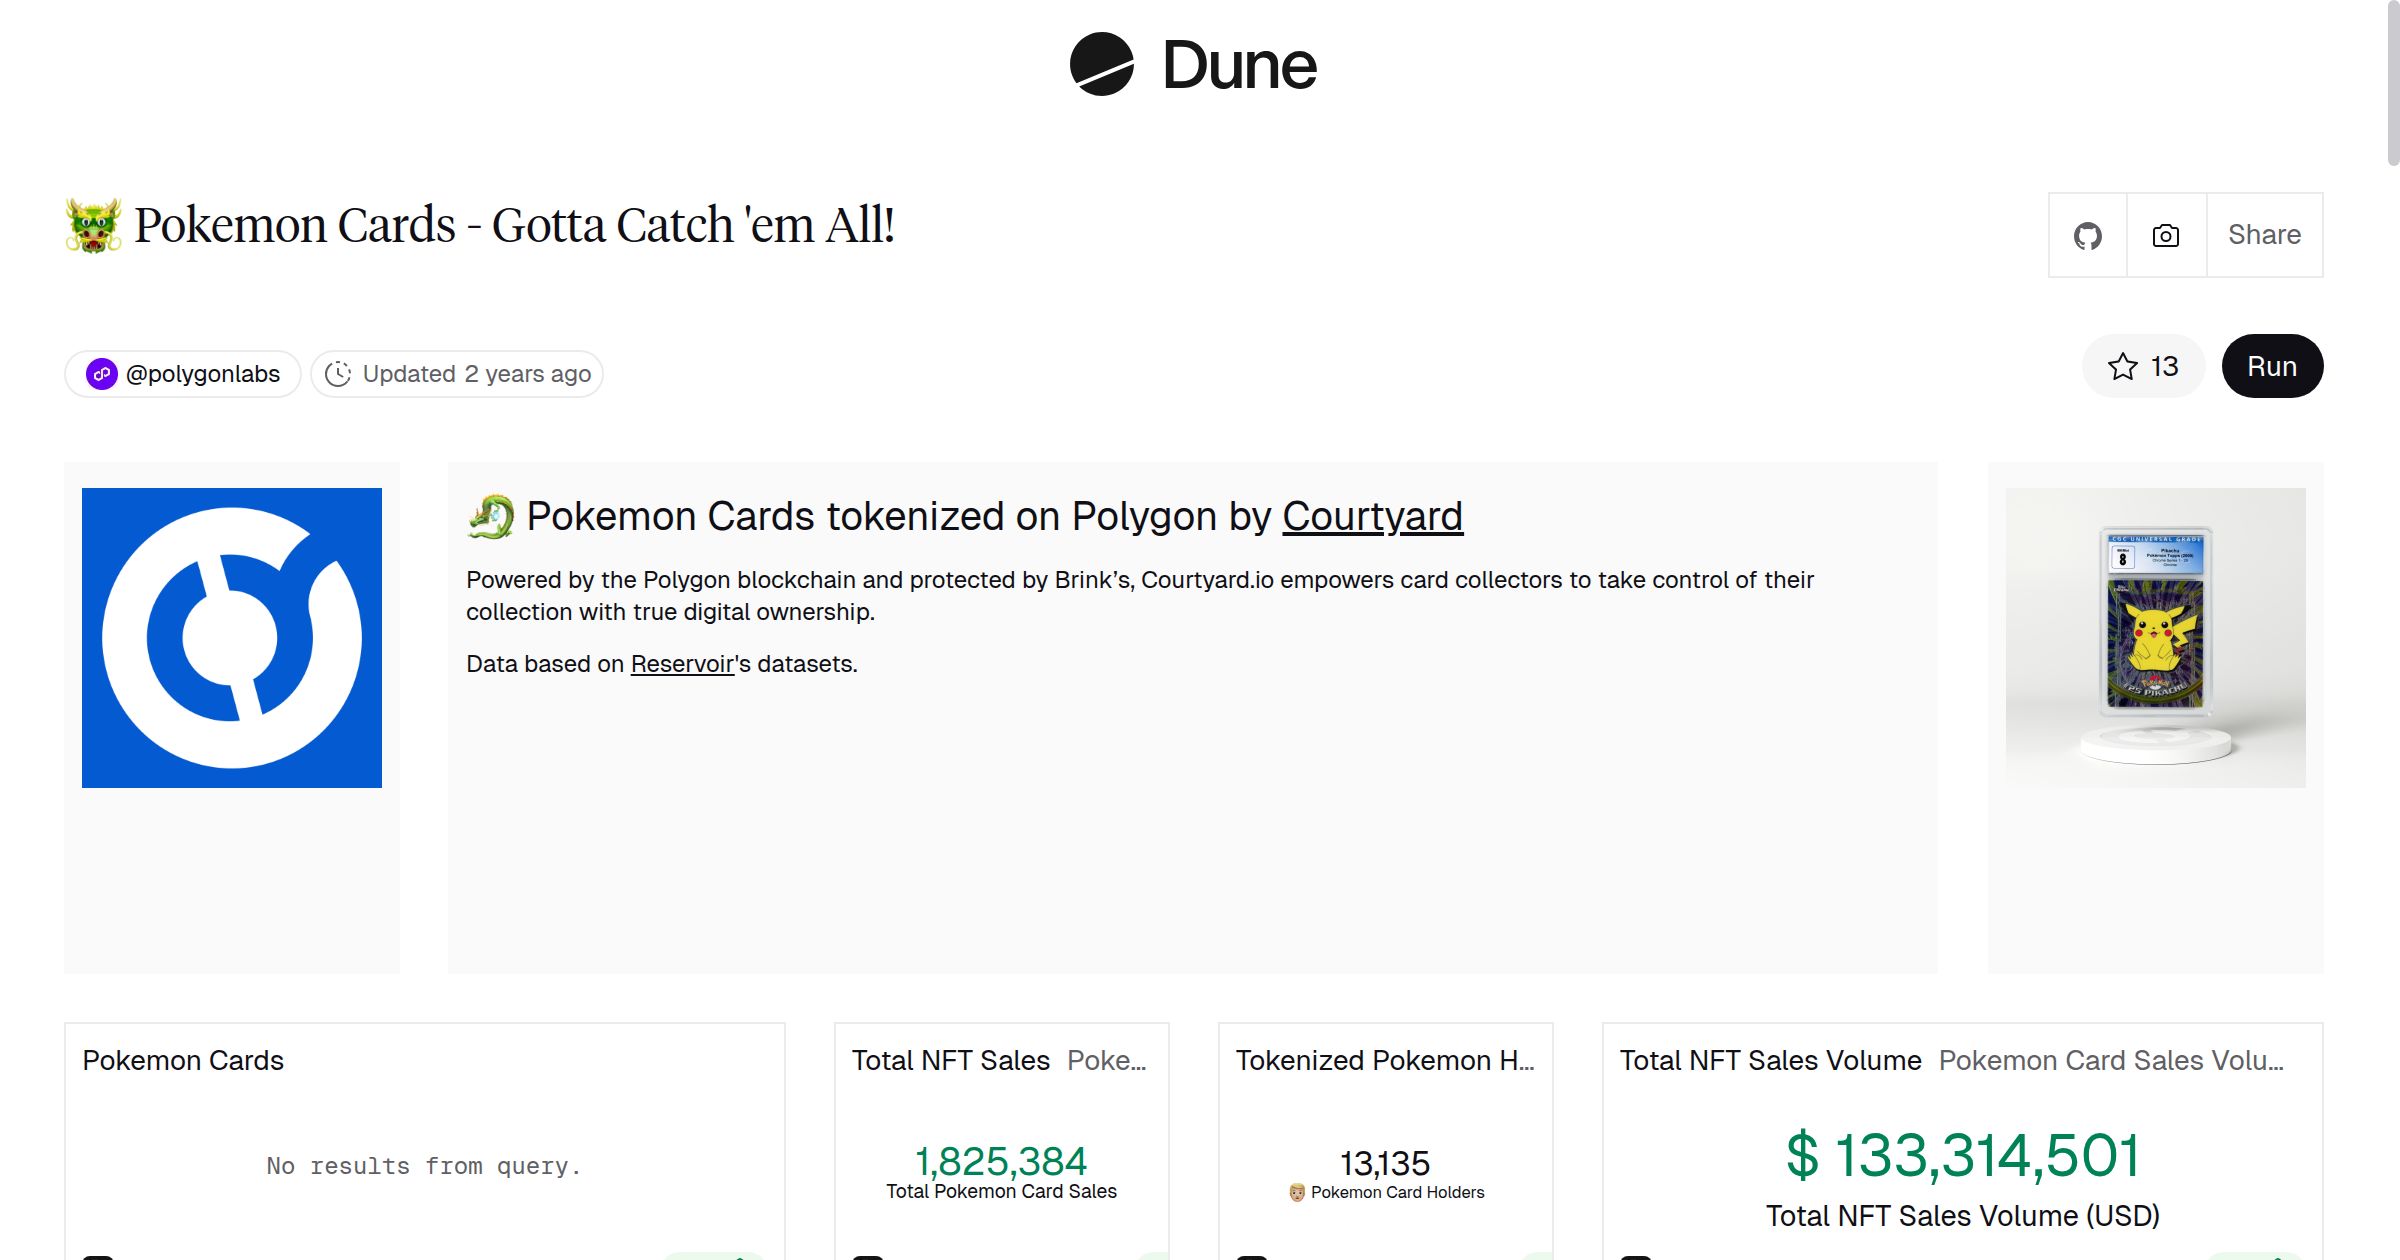The height and width of the screenshot is (1260, 2400).
Task: Click the Dune wordmark text
Action: 1239,66
